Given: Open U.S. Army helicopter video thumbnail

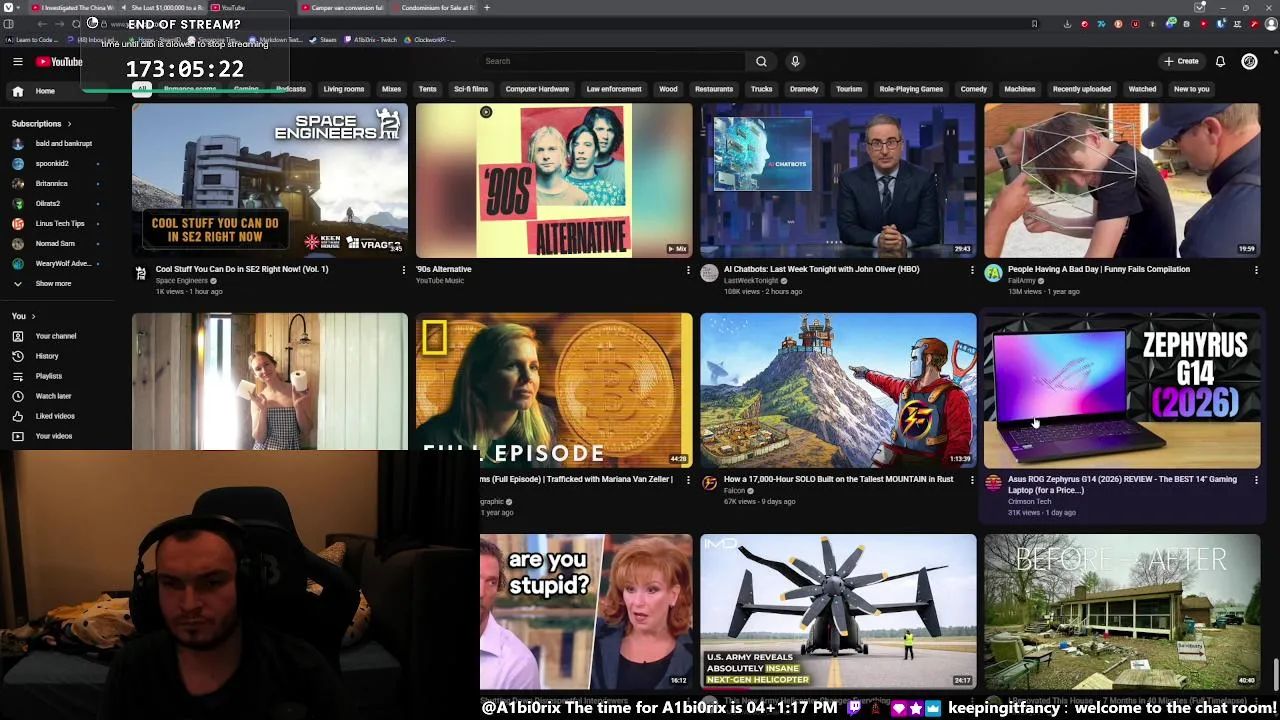Looking at the screenshot, I should point(838,612).
